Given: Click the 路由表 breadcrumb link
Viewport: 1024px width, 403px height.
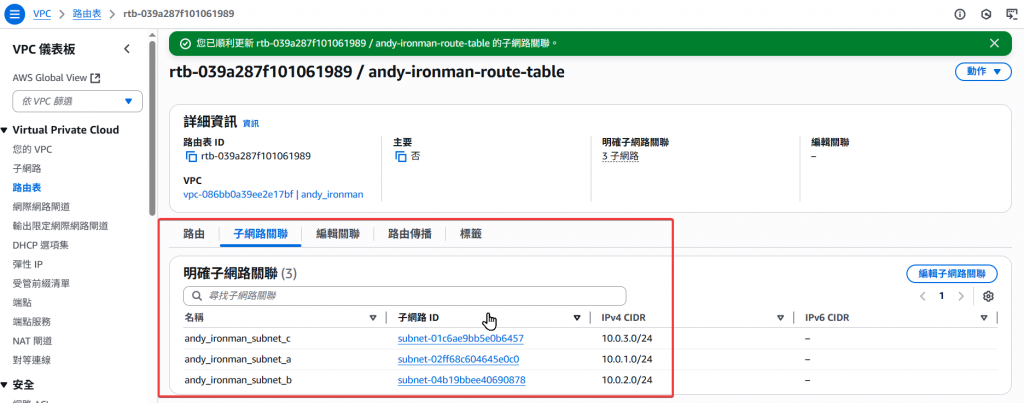Looking at the screenshot, I should 88,13.
